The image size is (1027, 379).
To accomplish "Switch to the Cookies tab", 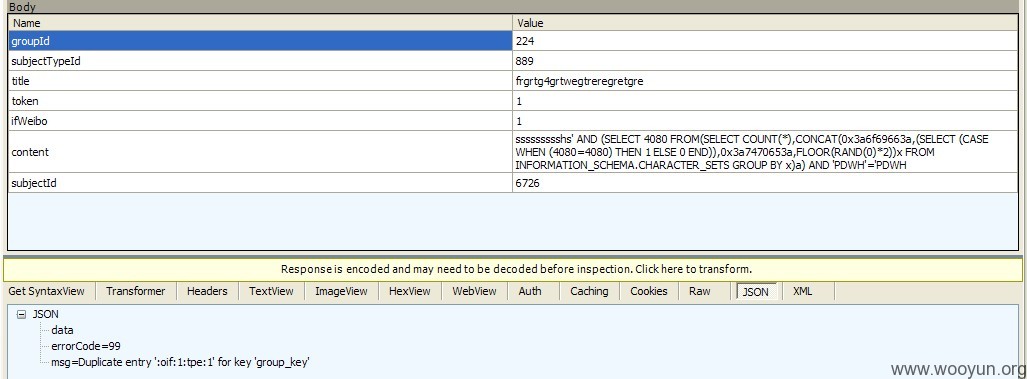I will tap(648, 291).
